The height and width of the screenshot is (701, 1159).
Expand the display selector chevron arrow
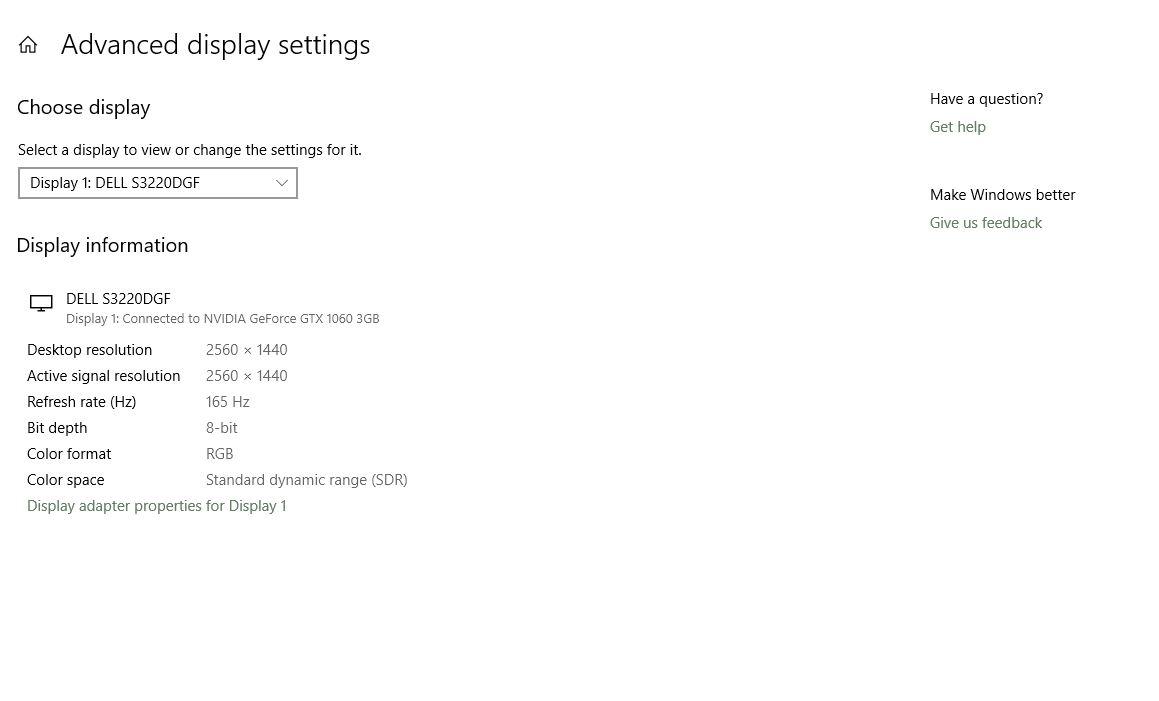click(281, 183)
